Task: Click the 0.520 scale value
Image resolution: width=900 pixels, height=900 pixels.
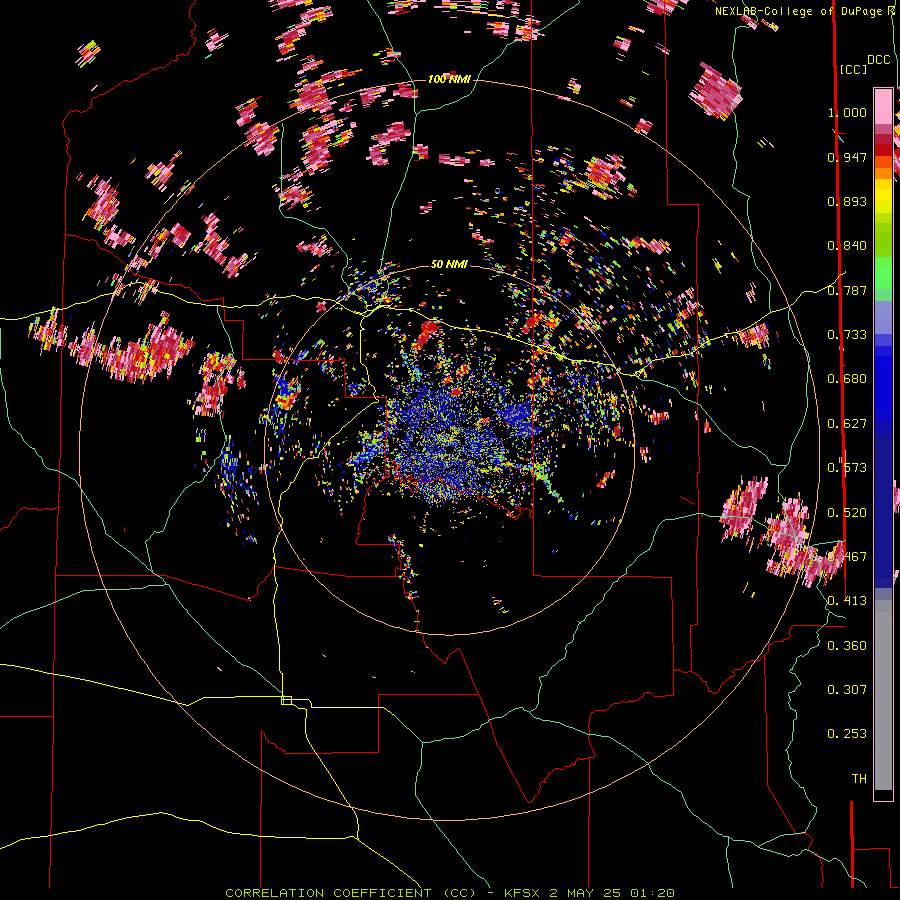Action: click(847, 513)
